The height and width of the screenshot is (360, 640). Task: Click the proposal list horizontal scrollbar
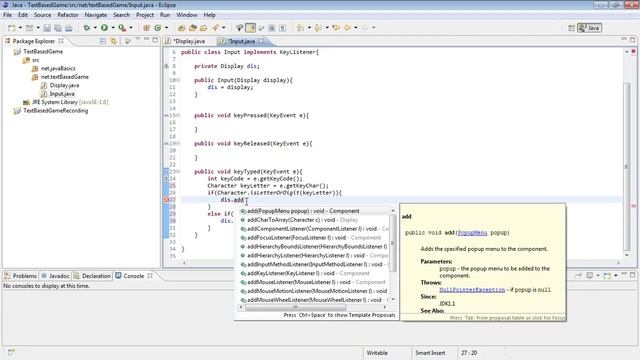click(x=296, y=307)
